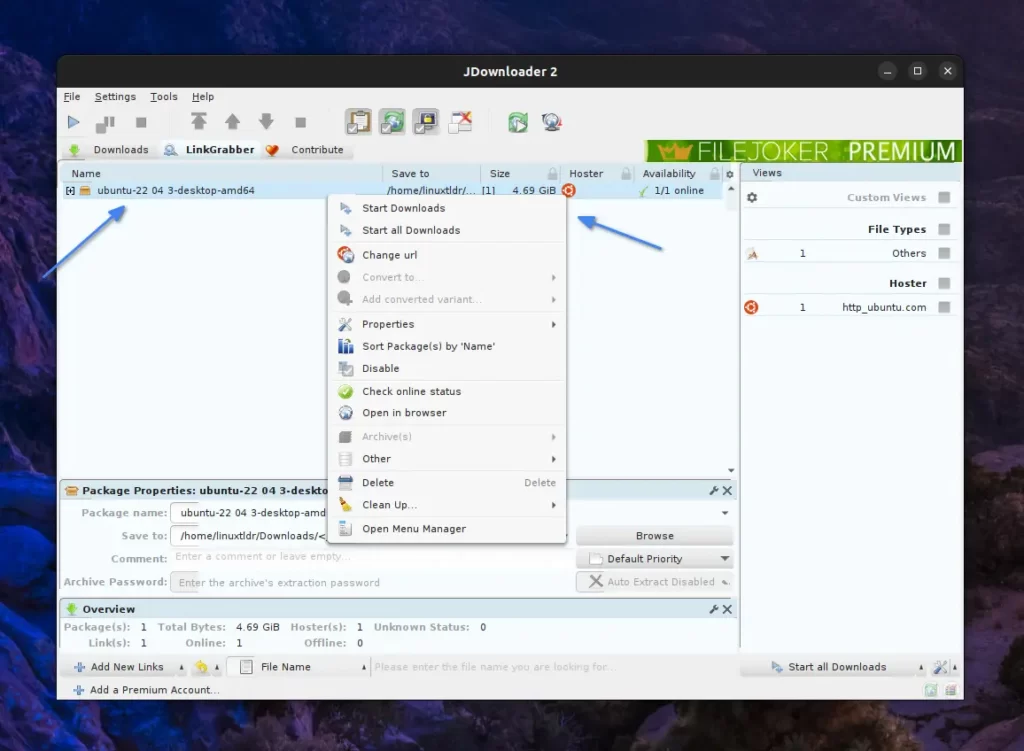Viewport: 1024px width, 751px height.
Task: Click the bottom bar settings tools icon
Action: coord(940,667)
